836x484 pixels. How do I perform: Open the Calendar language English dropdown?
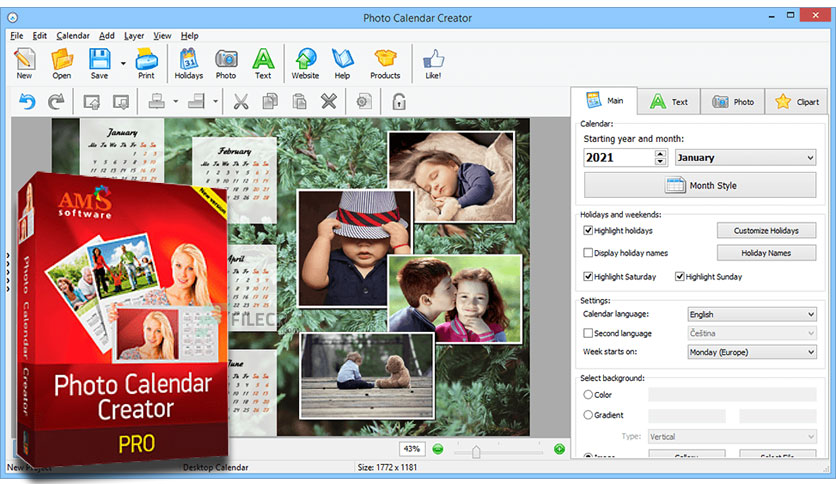click(x=752, y=314)
